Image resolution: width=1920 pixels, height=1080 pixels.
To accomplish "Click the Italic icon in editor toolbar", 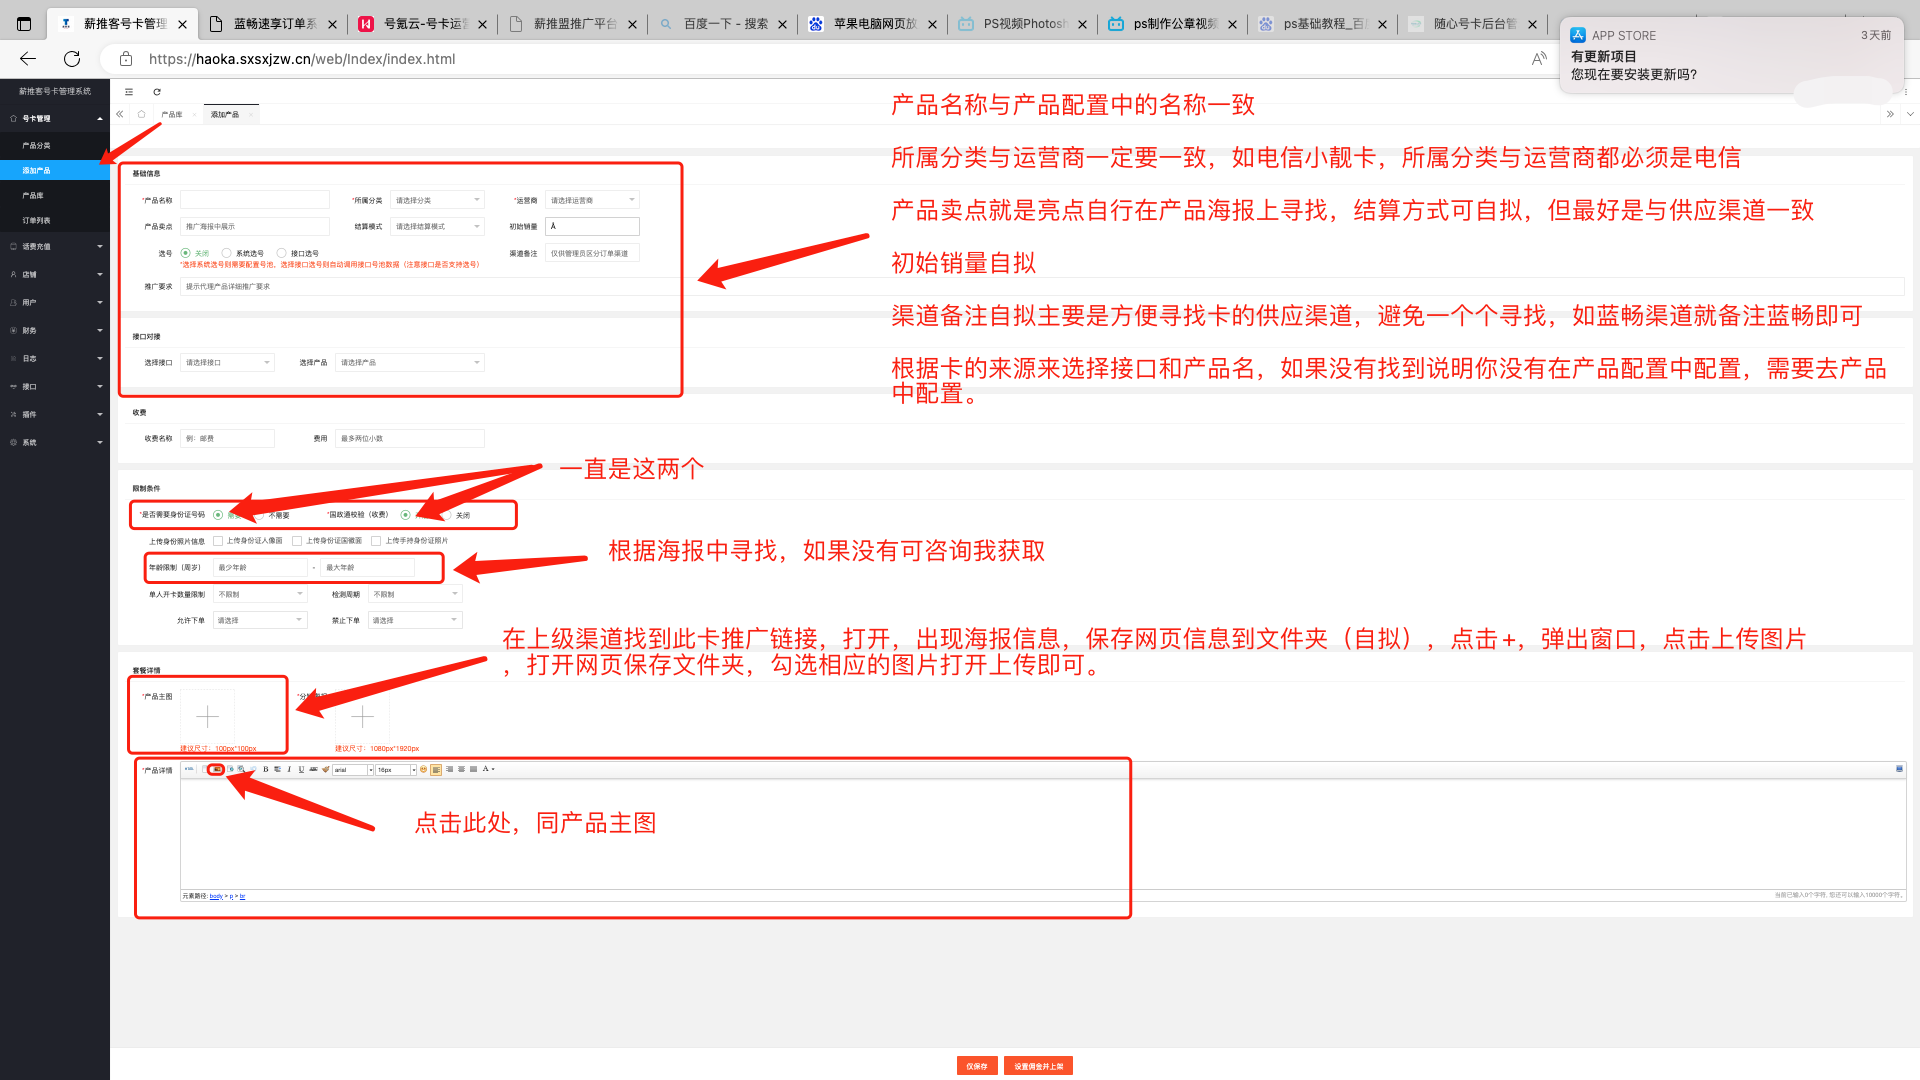I will (289, 769).
